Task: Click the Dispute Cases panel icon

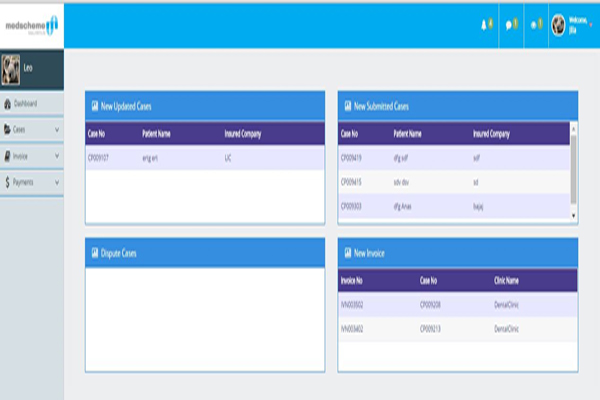Action: (x=94, y=253)
